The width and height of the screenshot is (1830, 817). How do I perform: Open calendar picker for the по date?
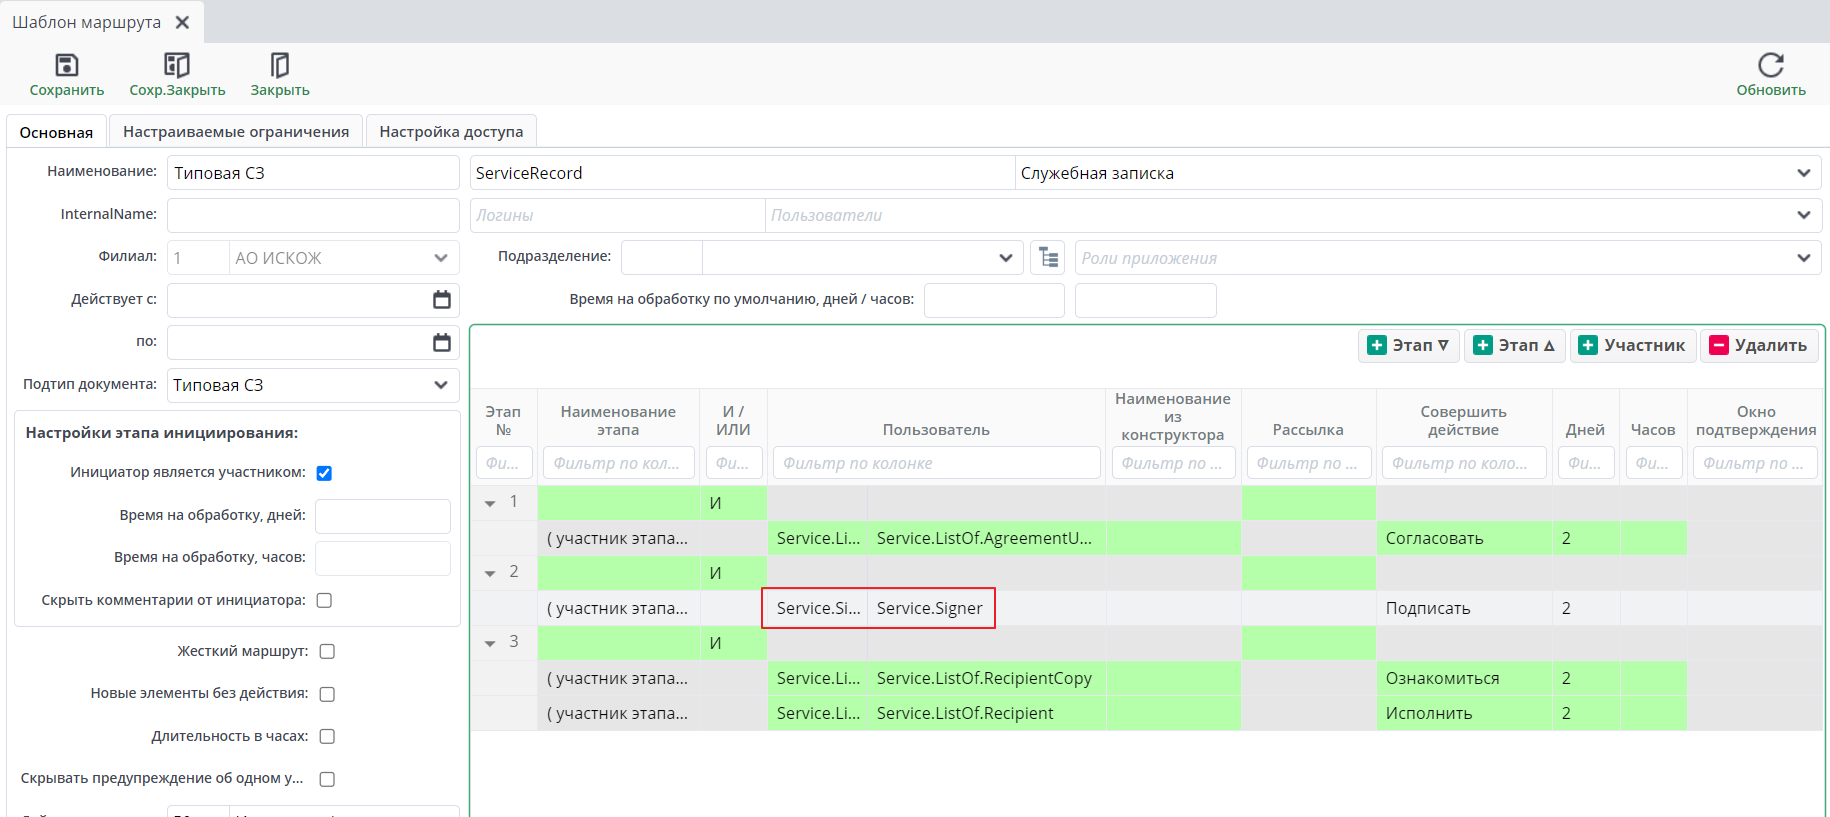441,343
